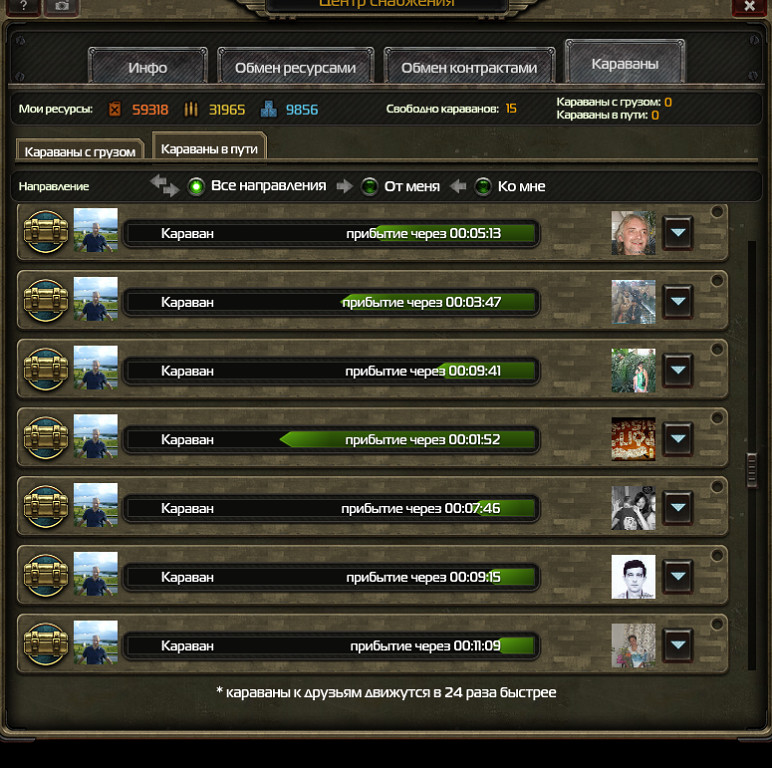Click the caravan crate icon for 00:01:52 caravan
The height and width of the screenshot is (768, 772).
pyautogui.click(x=46, y=437)
